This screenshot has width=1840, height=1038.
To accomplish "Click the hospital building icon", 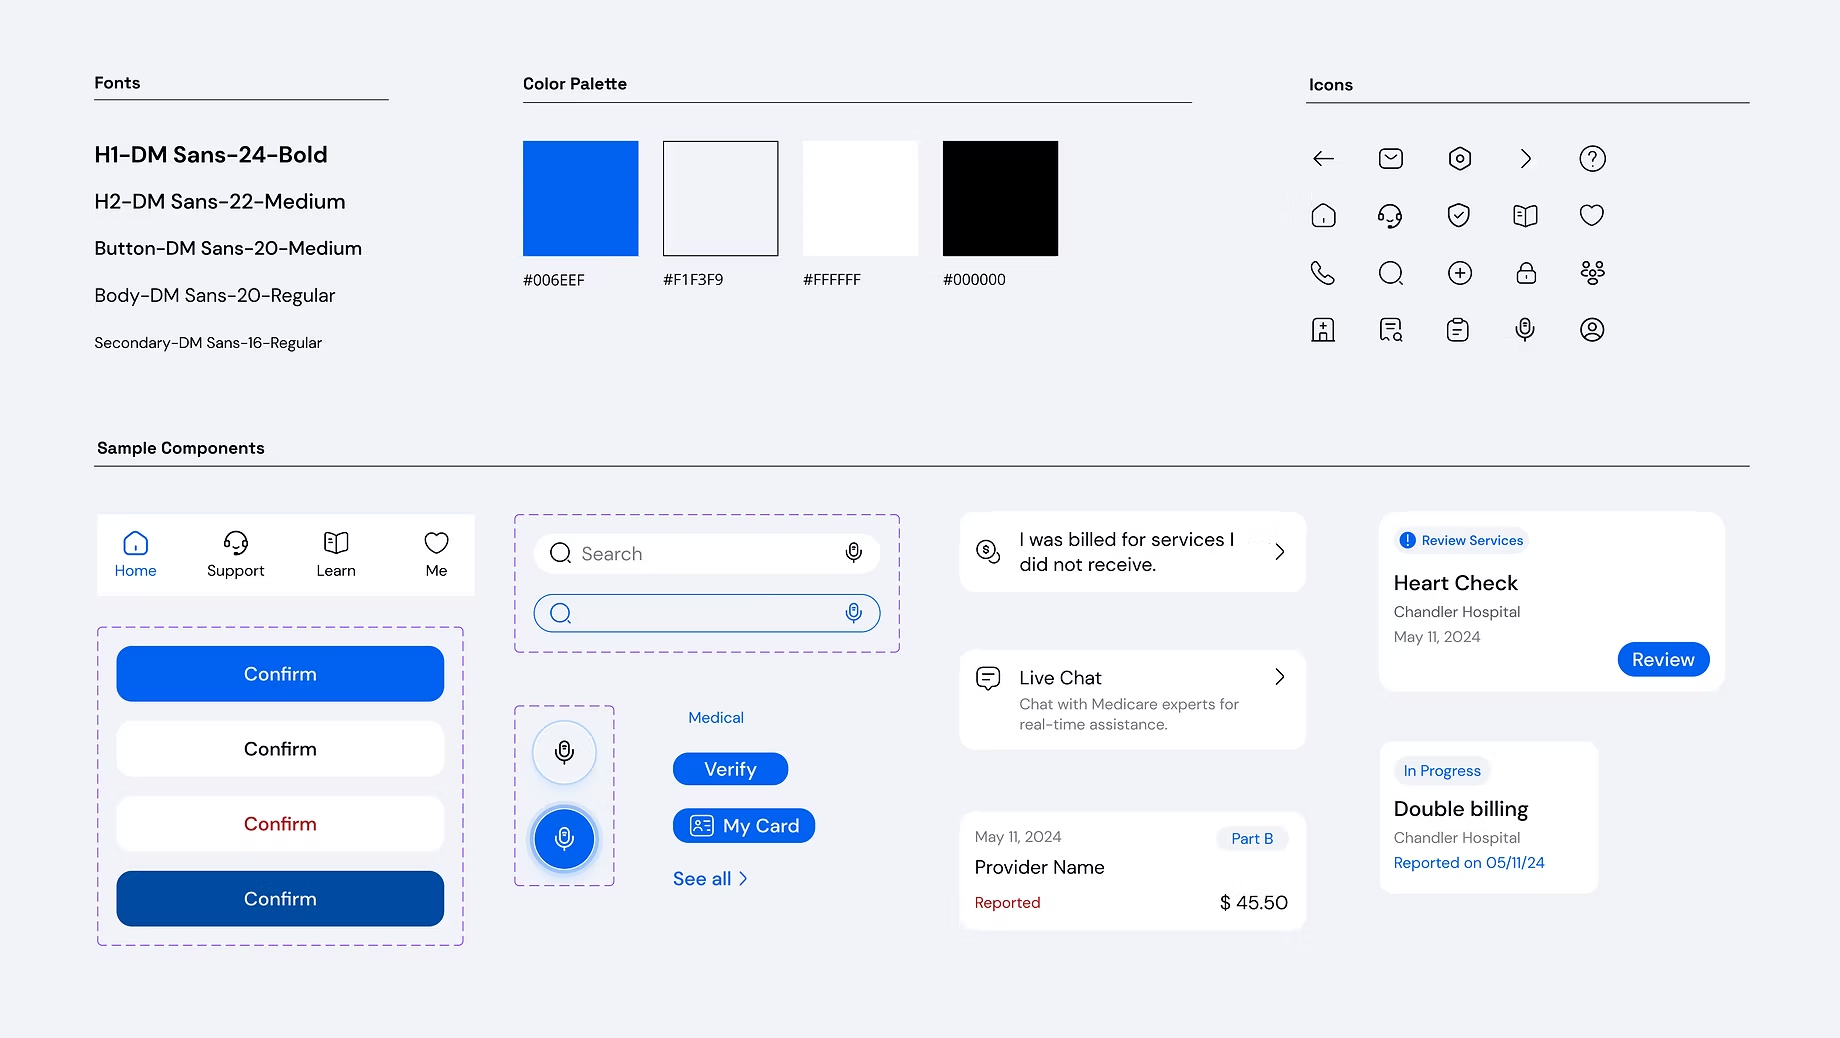I will pos(1323,330).
